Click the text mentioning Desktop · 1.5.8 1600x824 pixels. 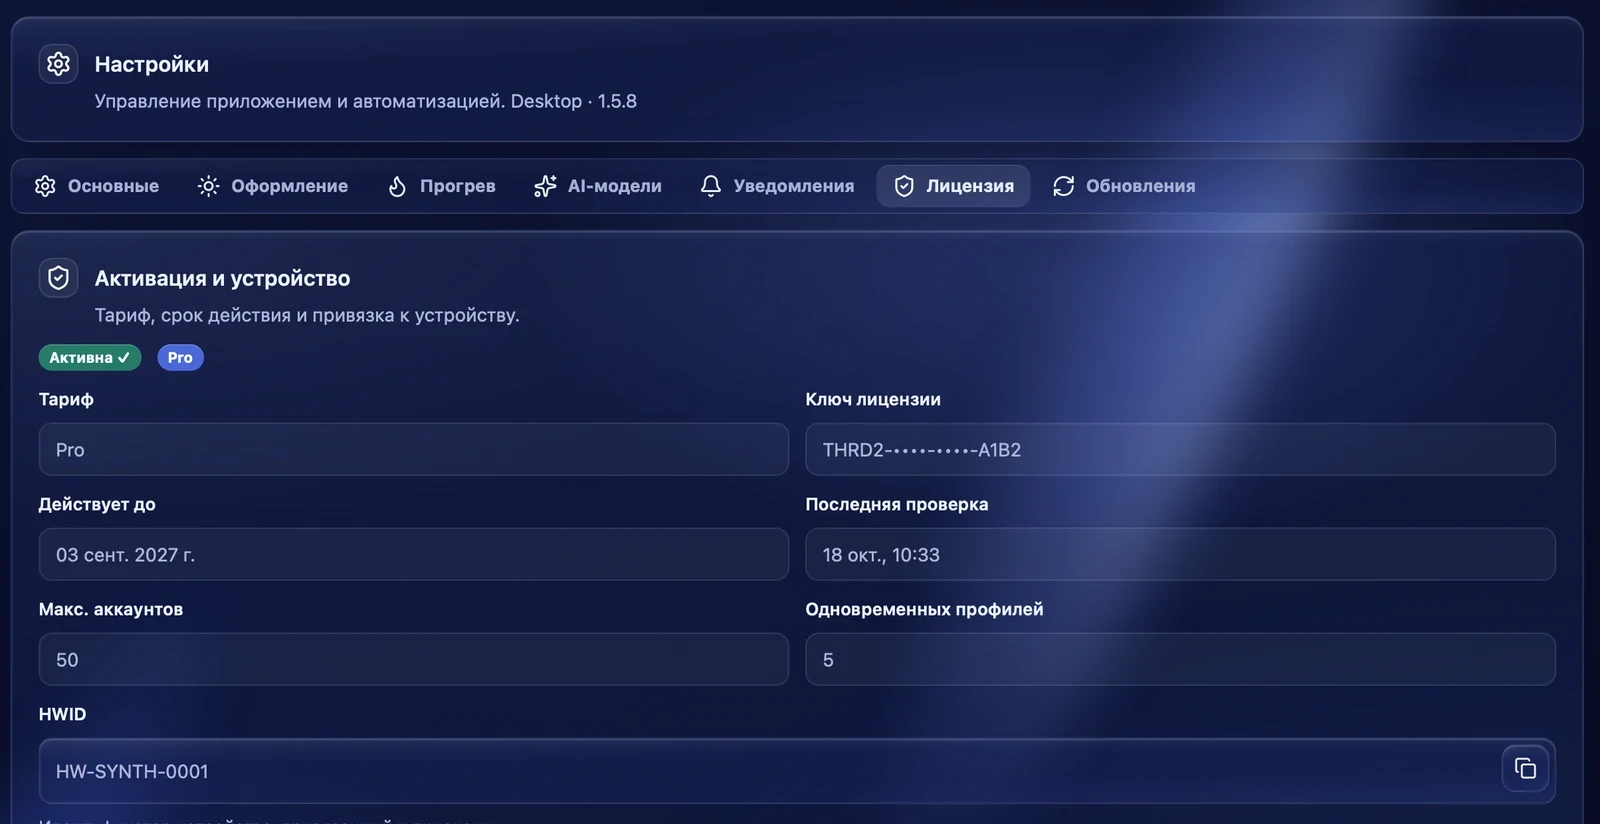pos(366,101)
